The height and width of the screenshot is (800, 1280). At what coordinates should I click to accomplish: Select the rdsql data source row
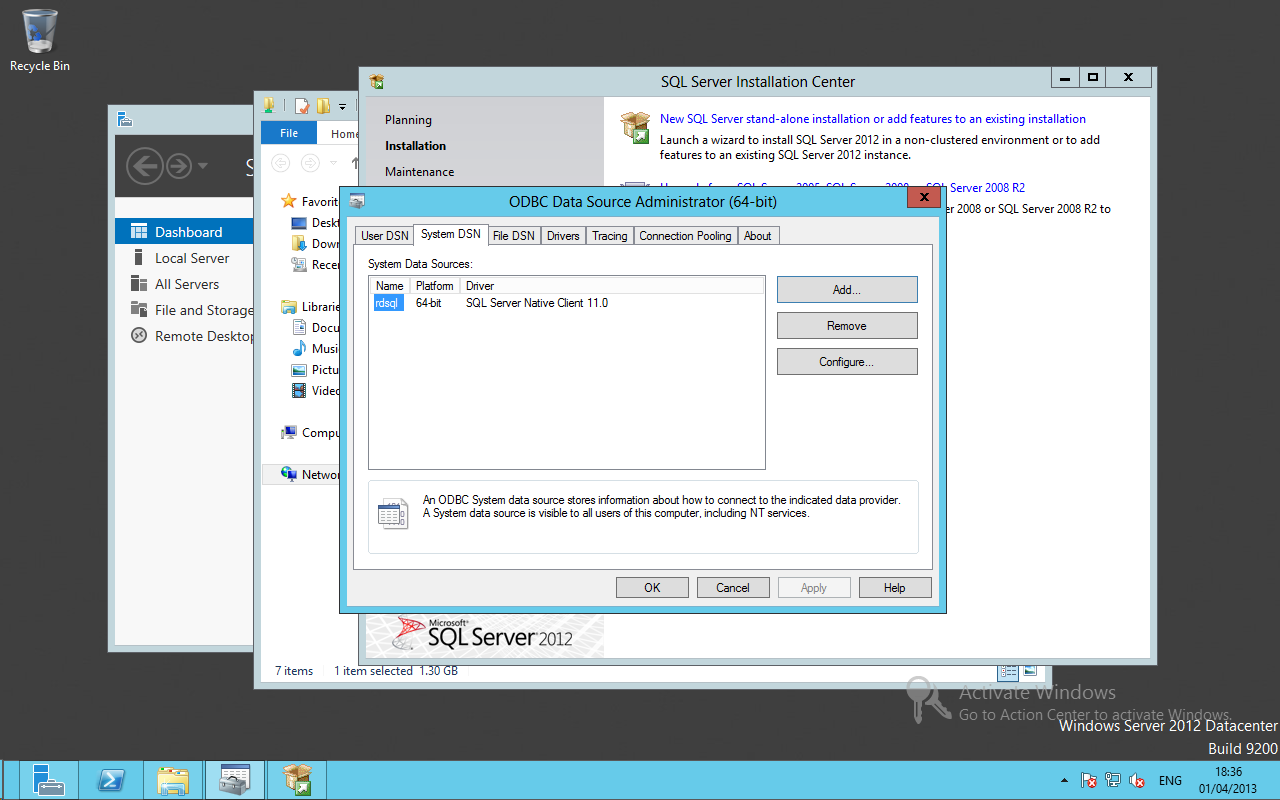[566, 303]
